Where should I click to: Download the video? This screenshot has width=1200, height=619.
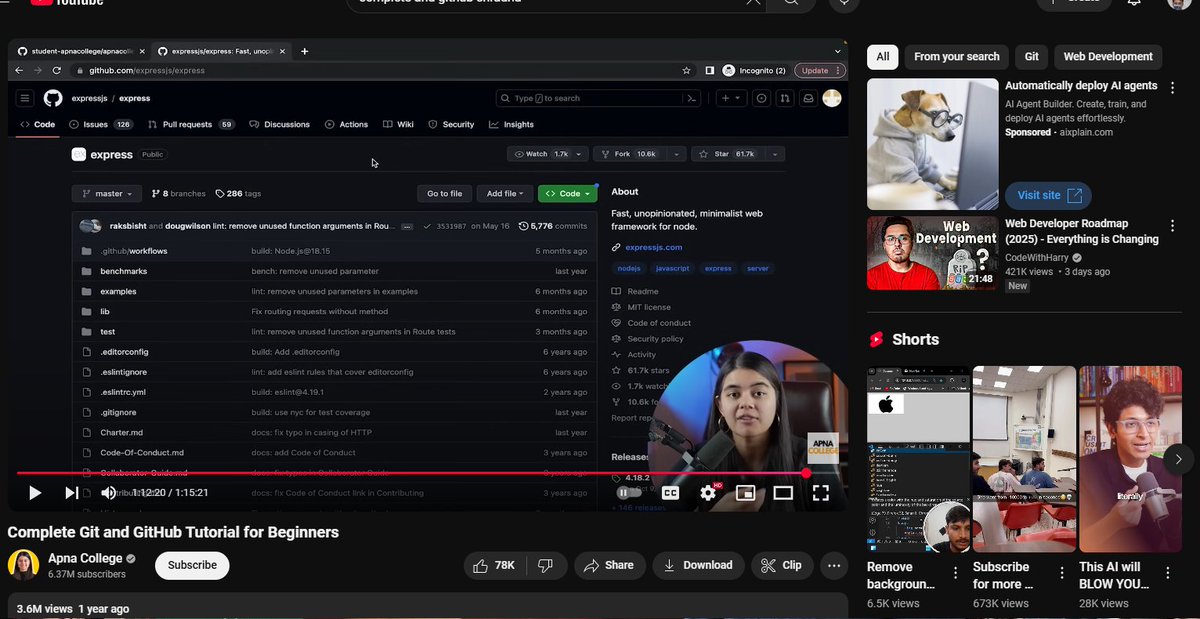click(x=698, y=565)
